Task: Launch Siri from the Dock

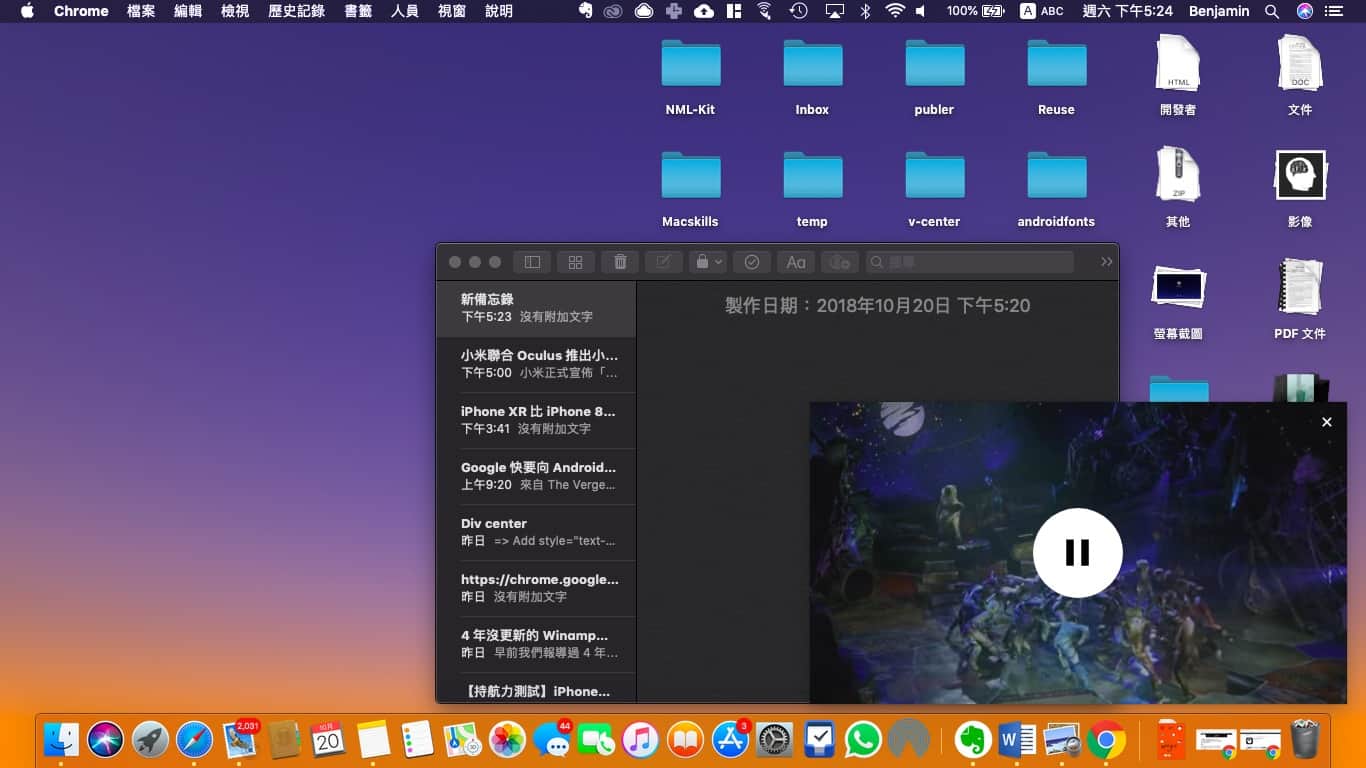Action: [x=105, y=740]
